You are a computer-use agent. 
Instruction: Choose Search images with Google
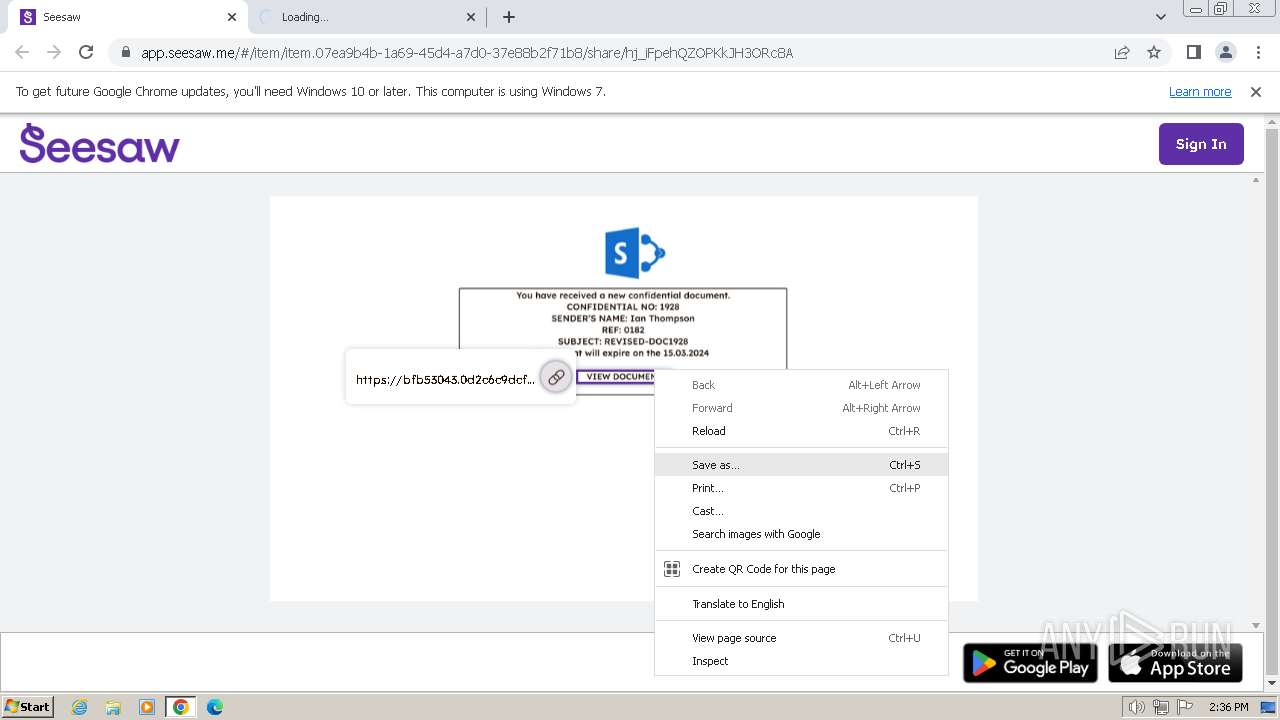(x=801, y=534)
